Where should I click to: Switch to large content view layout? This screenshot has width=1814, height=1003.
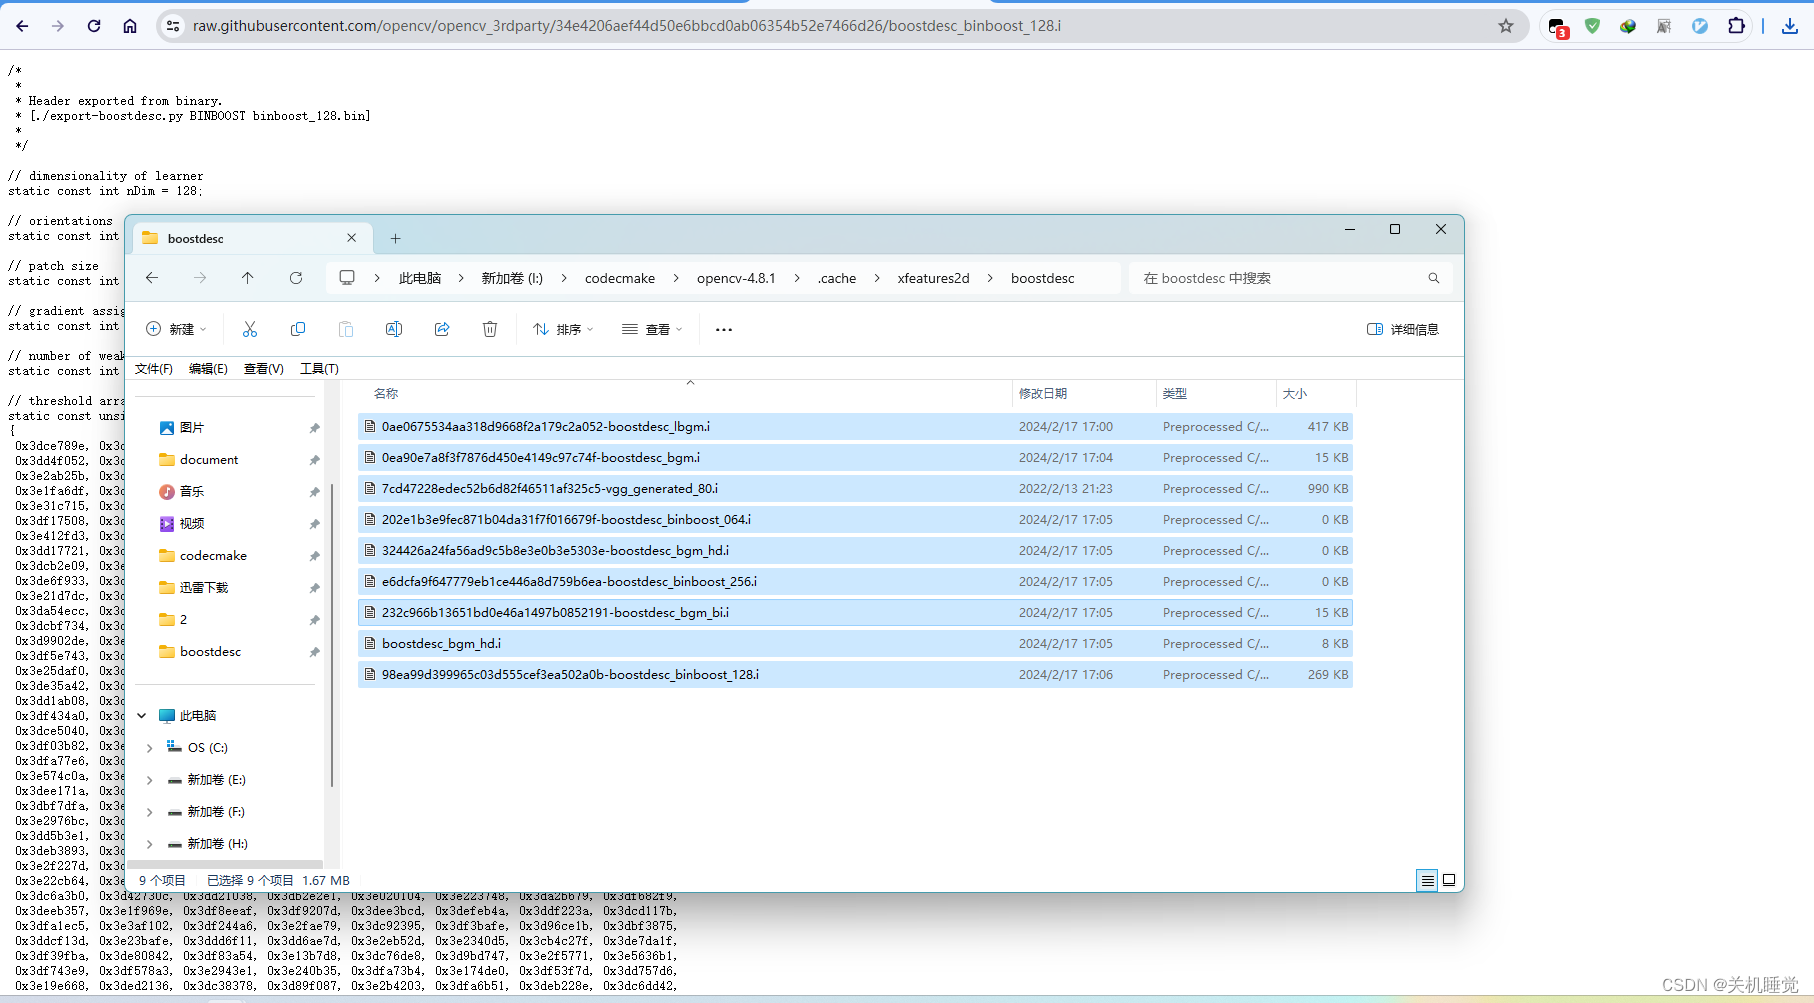(1449, 880)
